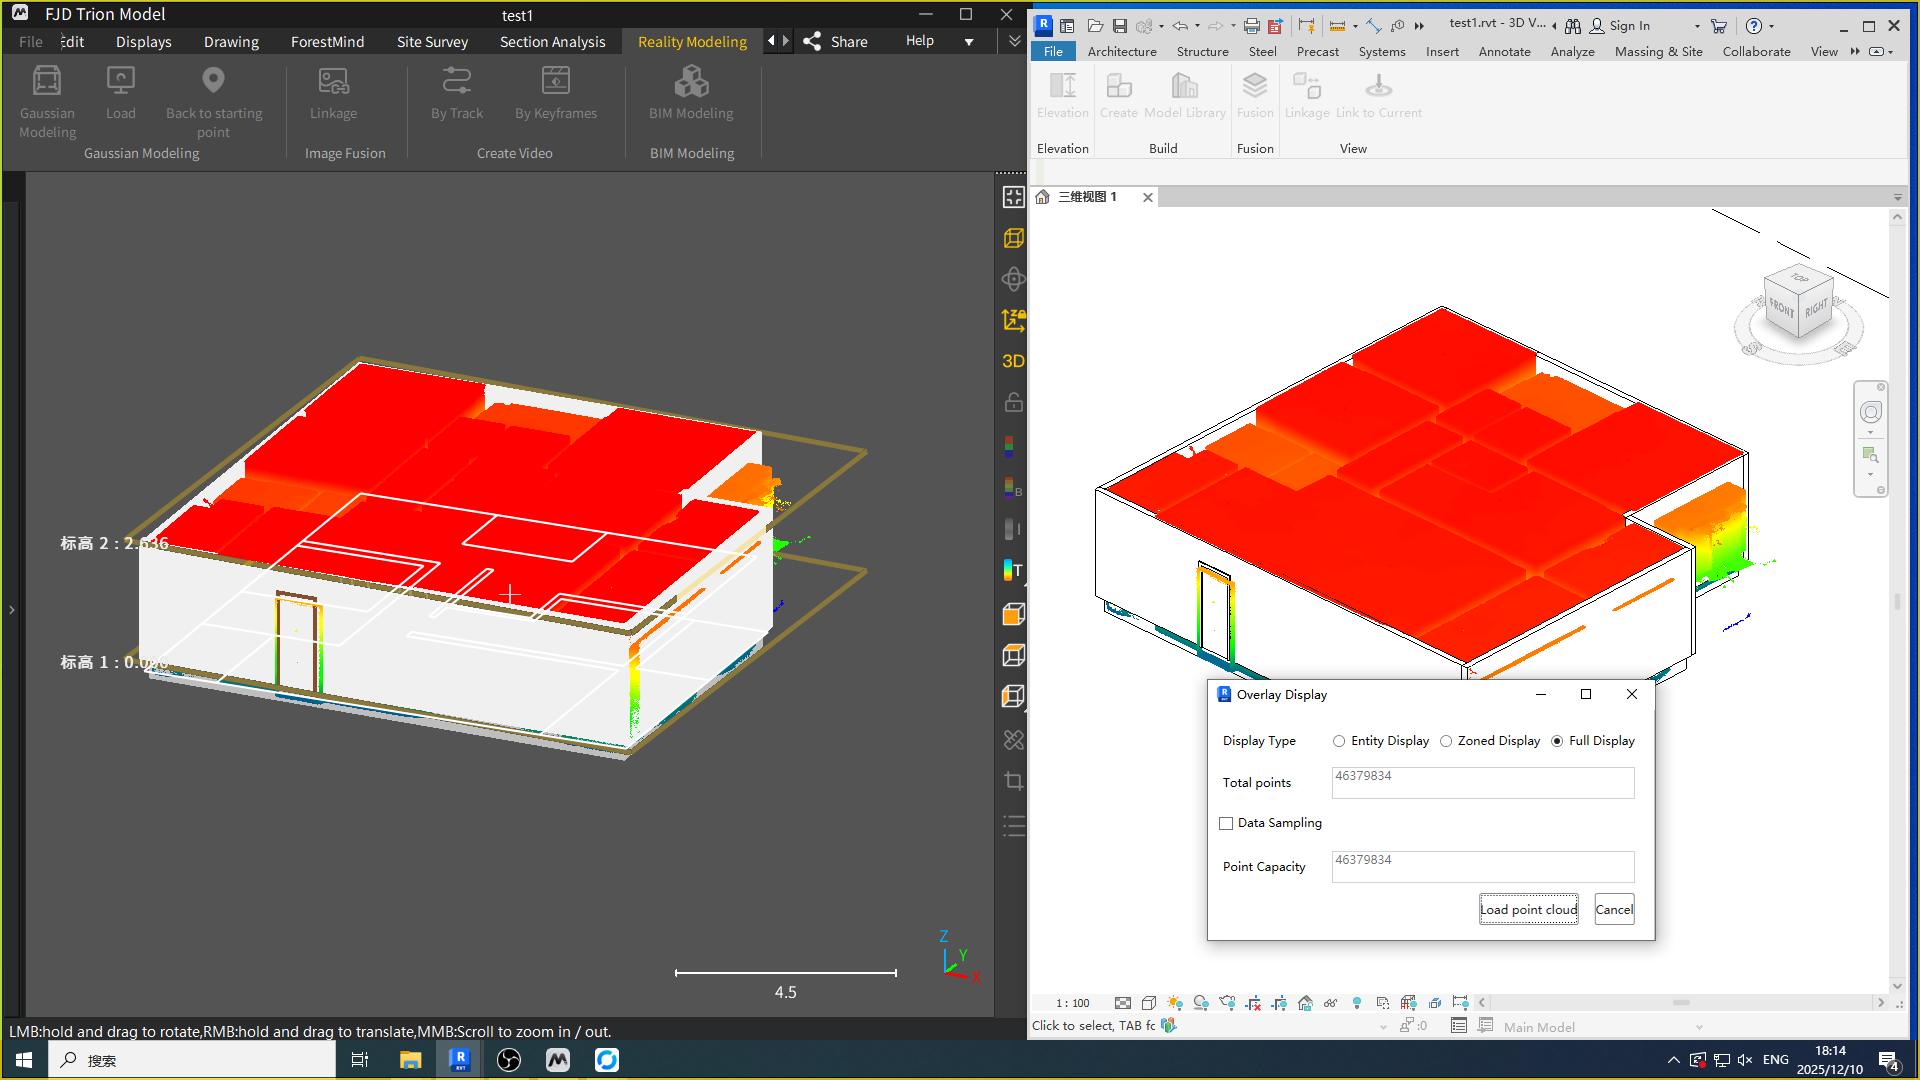Click the crop tool in sidebar

point(1013,781)
